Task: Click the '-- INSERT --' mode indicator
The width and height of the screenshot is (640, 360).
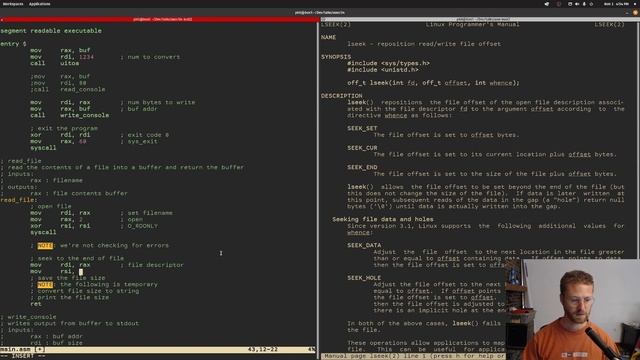Action: click(x=23, y=356)
